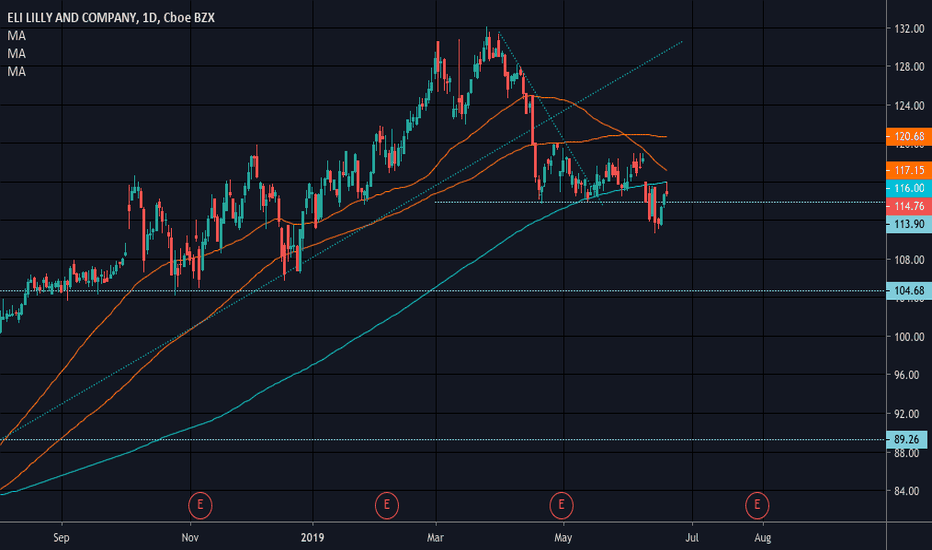The width and height of the screenshot is (932, 550).
Task: Click the 128.00 price axis value
Action: pyautogui.click(x=909, y=67)
